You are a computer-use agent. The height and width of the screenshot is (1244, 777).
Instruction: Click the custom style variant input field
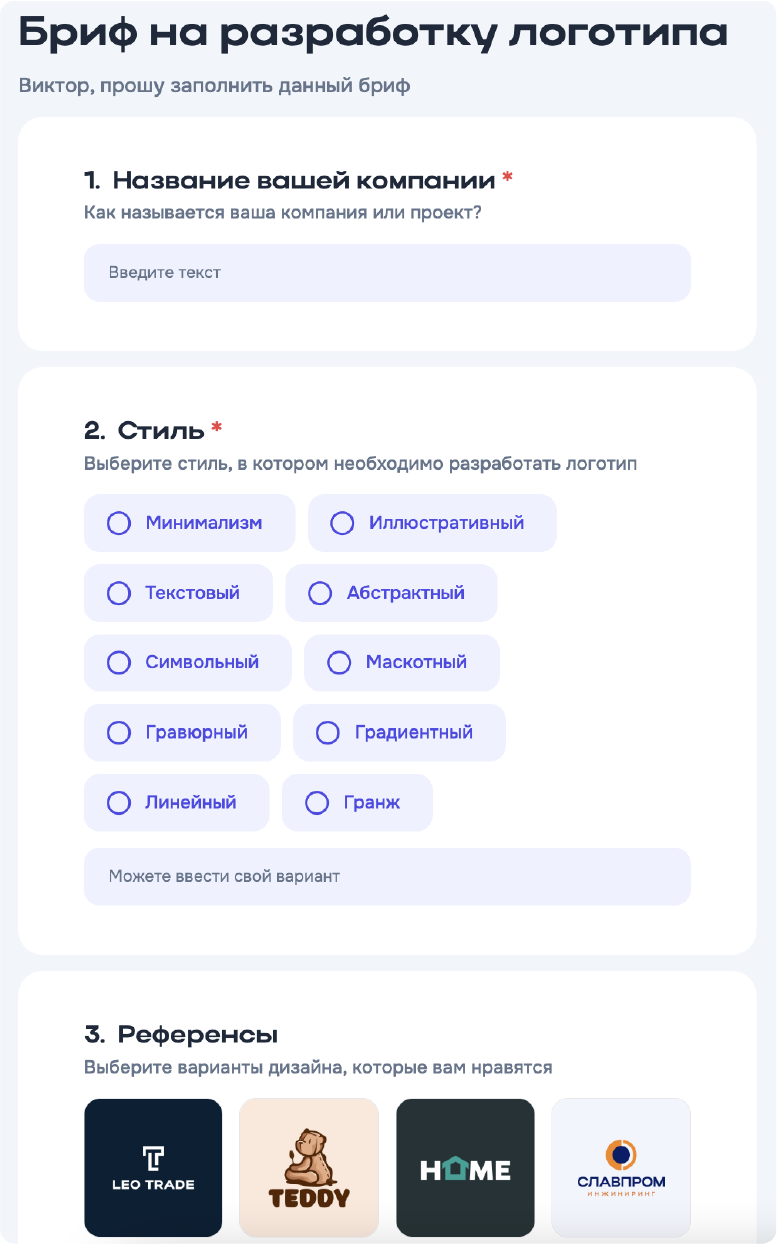pos(387,876)
